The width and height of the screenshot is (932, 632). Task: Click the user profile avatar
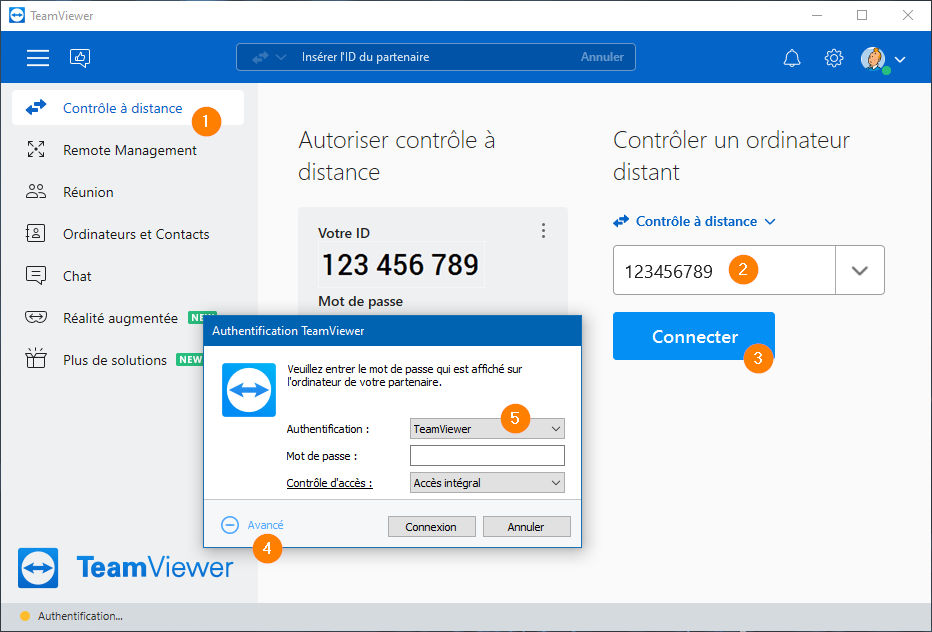point(873,58)
